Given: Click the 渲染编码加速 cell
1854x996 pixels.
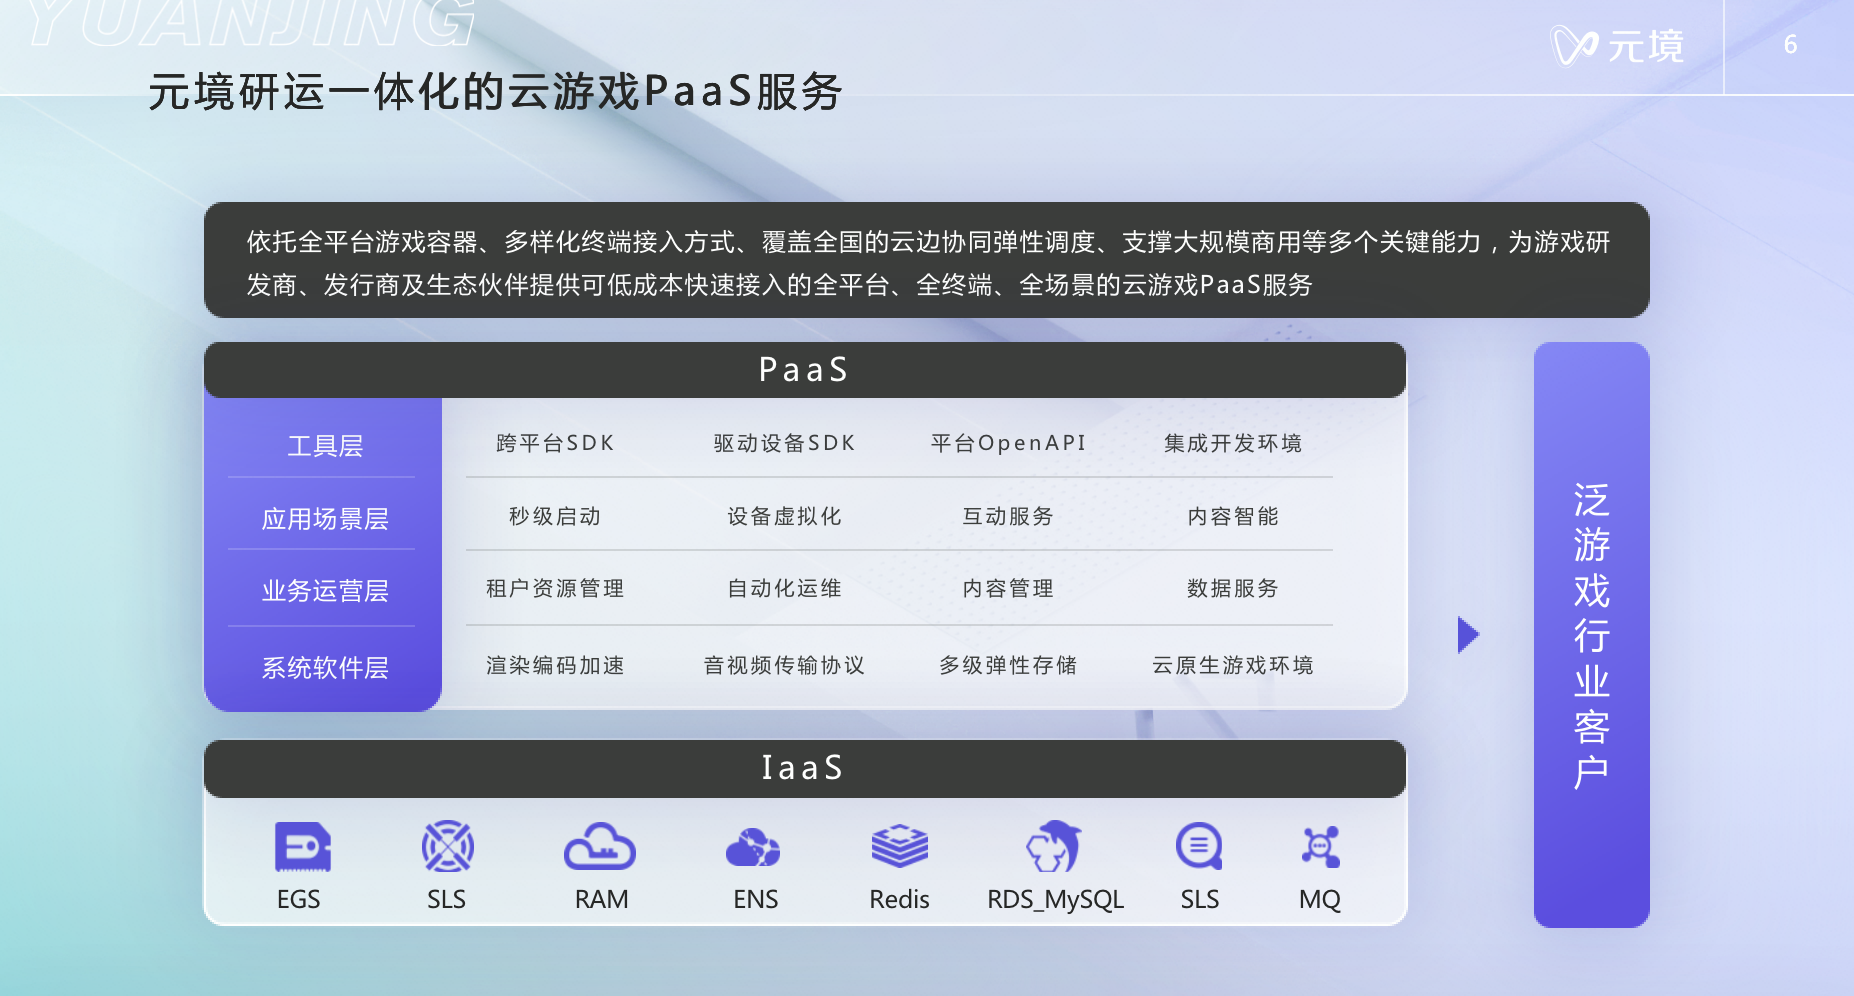Looking at the screenshot, I should tap(555, 665).
